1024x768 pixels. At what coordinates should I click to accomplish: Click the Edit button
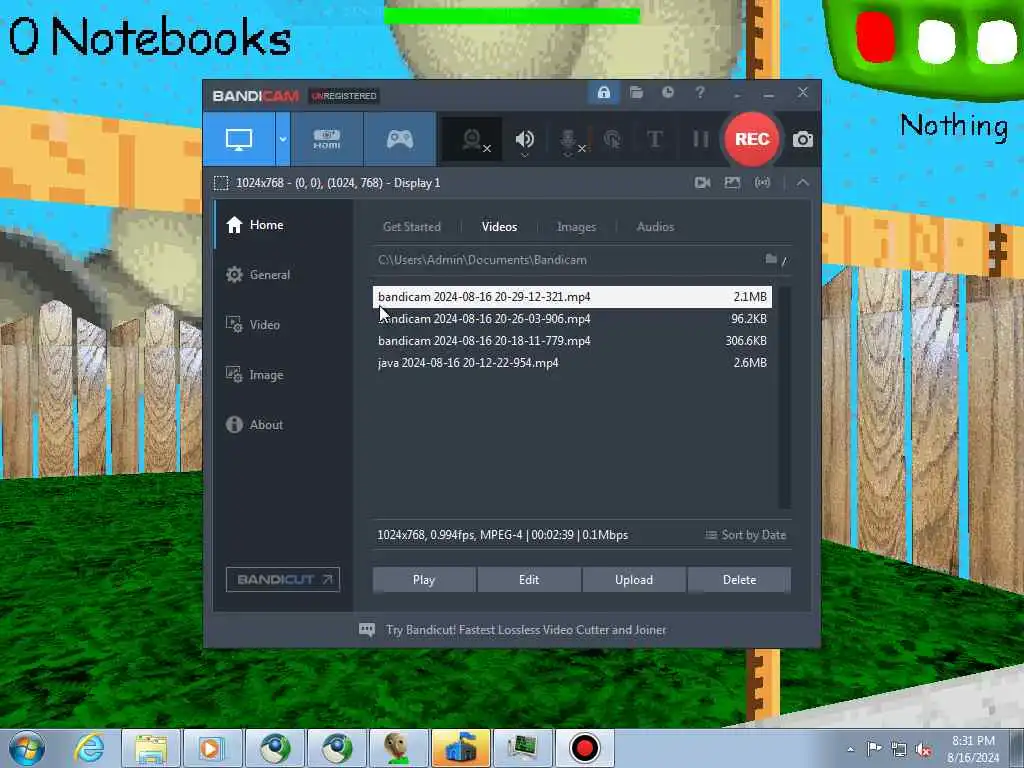coord(529,580)
